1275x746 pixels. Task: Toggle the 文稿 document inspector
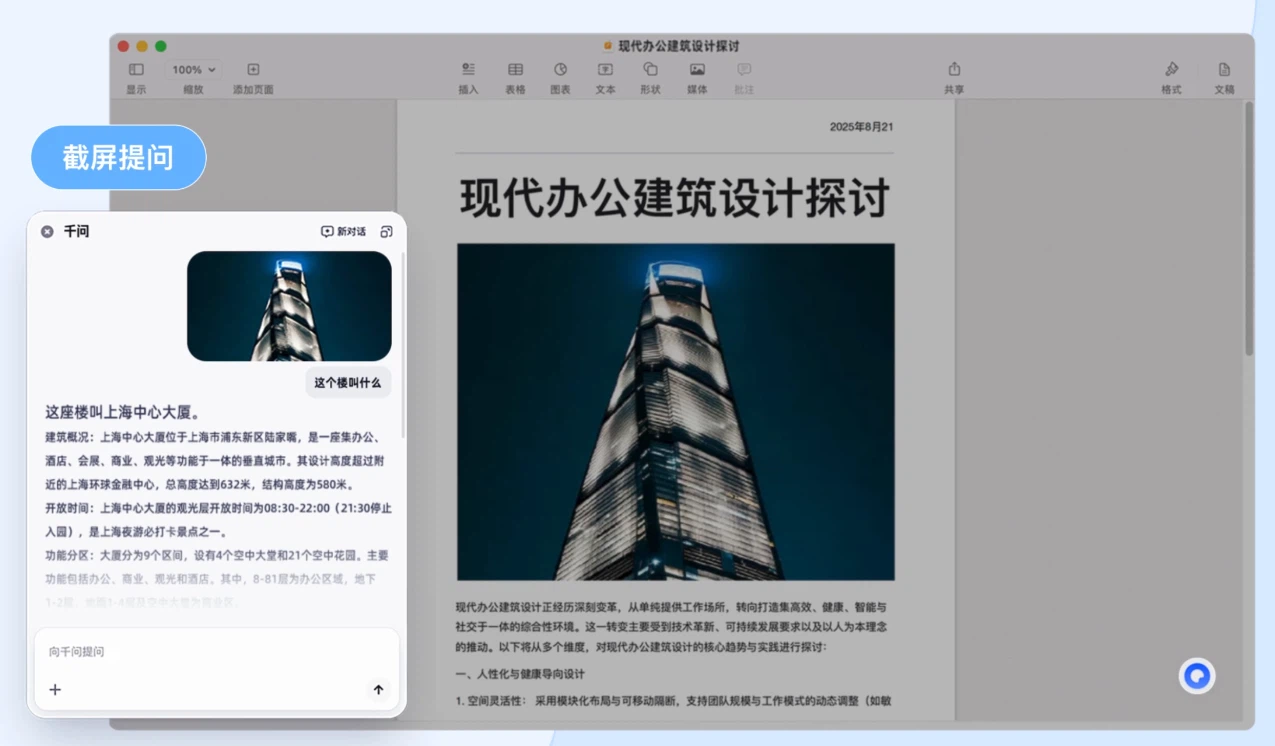coord(1224,77)
